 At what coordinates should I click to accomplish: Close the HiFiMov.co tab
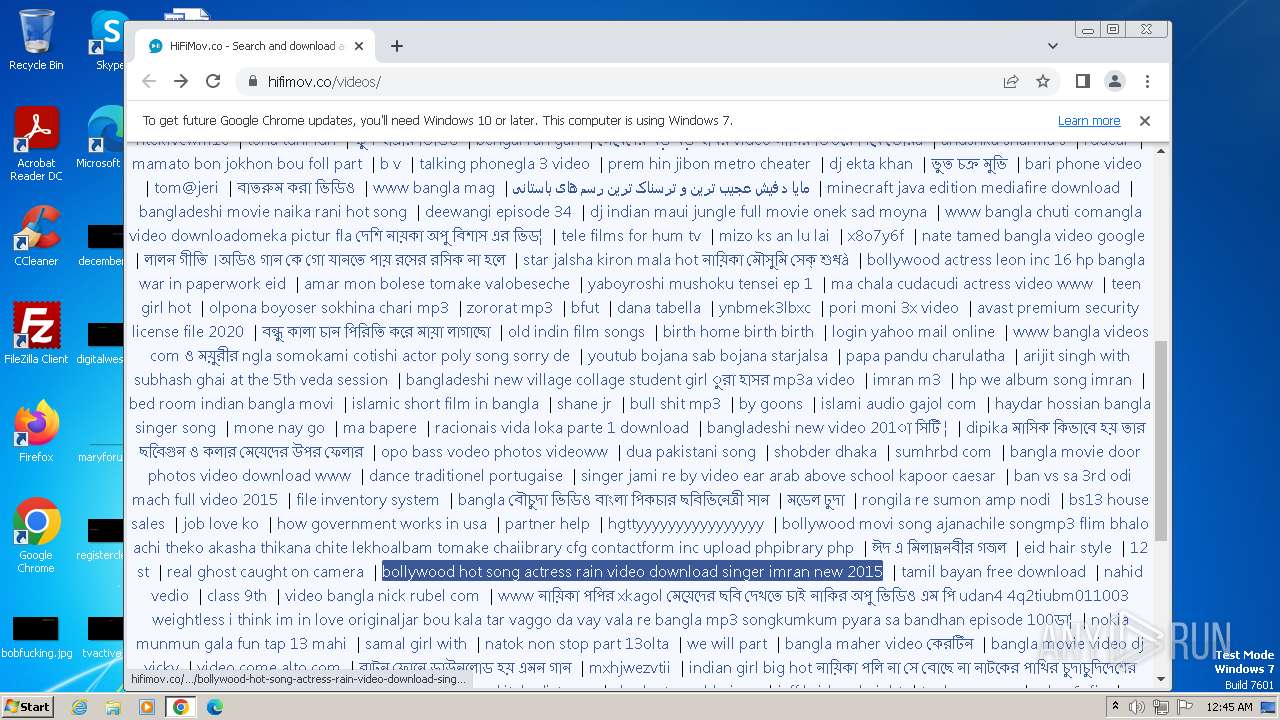(x=359, y=46)
